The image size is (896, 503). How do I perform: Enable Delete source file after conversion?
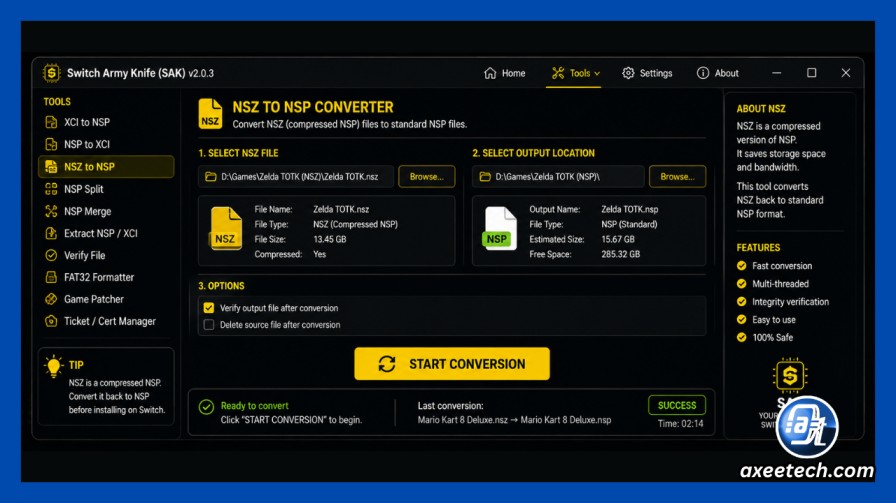point(209,325)
